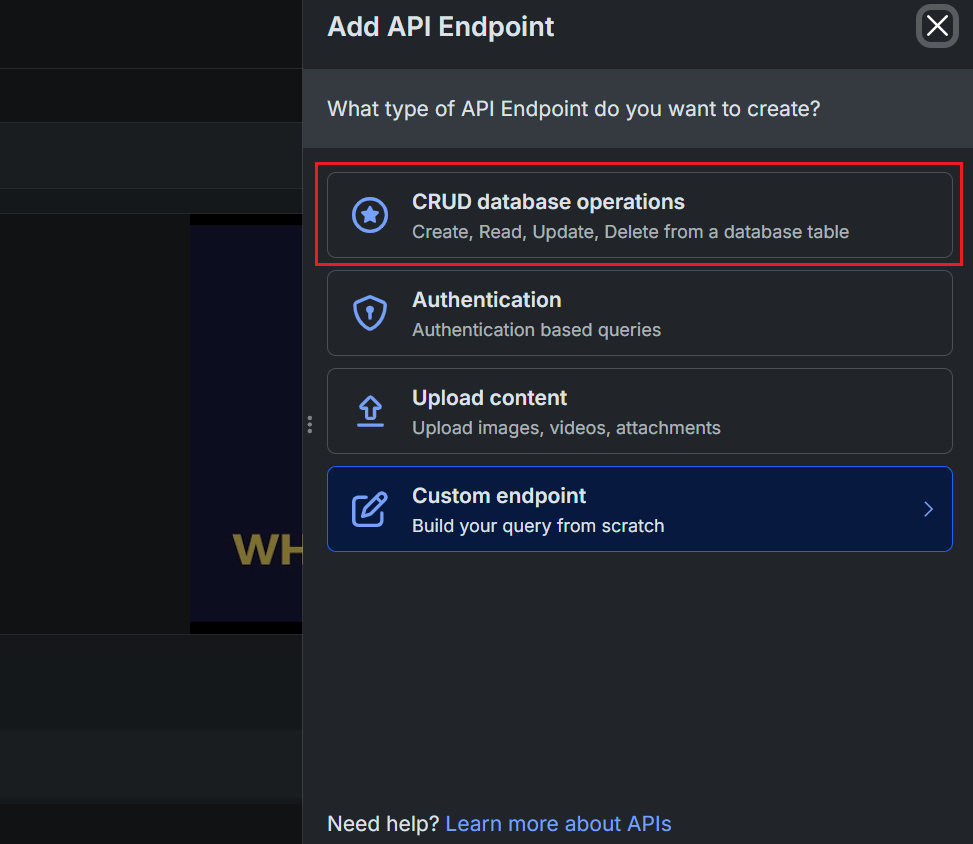Expand Custom endpoint via its chevron arrow
Viewport: 973px width, 844px height.
click(928, 509)
